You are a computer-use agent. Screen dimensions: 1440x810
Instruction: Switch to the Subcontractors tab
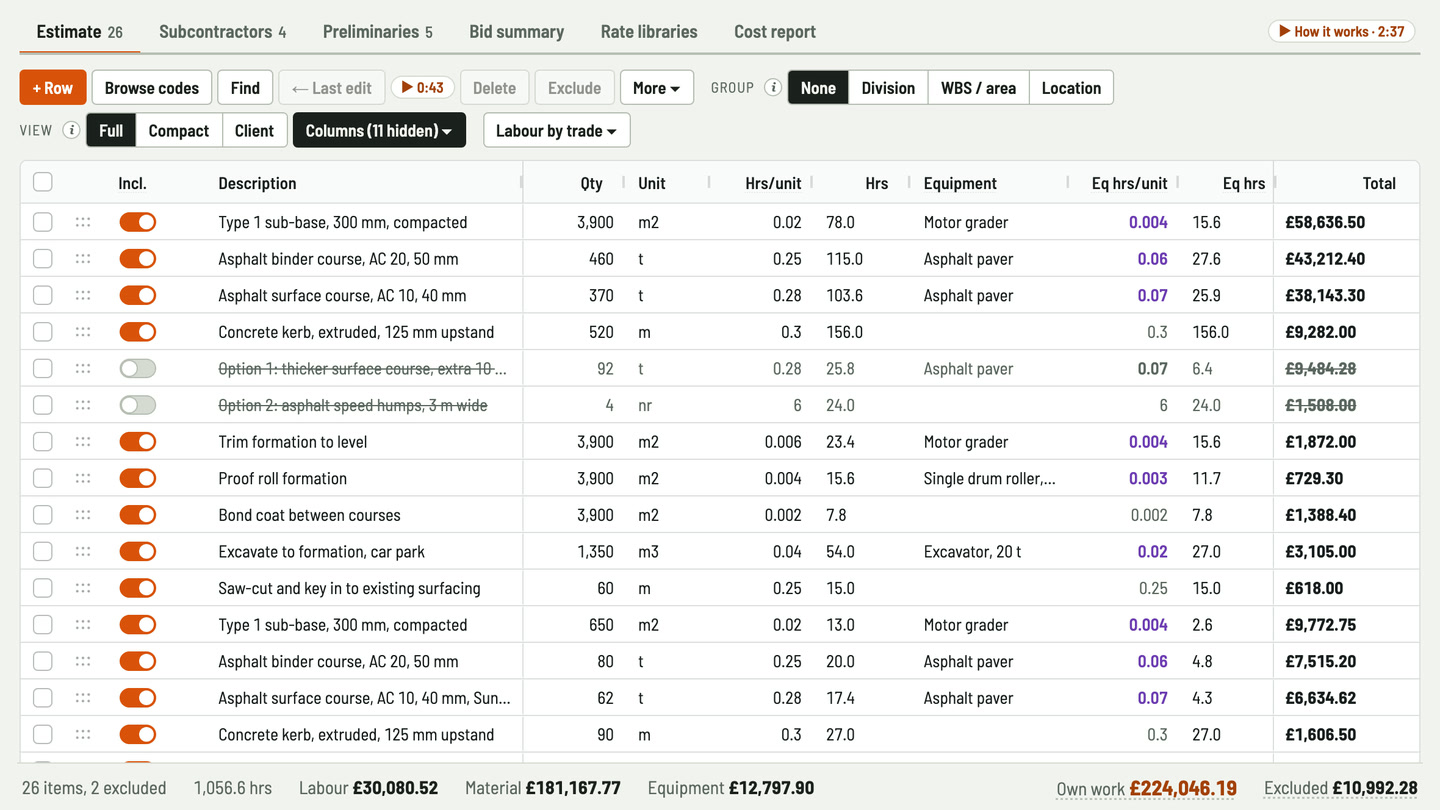tap(223, 32)
